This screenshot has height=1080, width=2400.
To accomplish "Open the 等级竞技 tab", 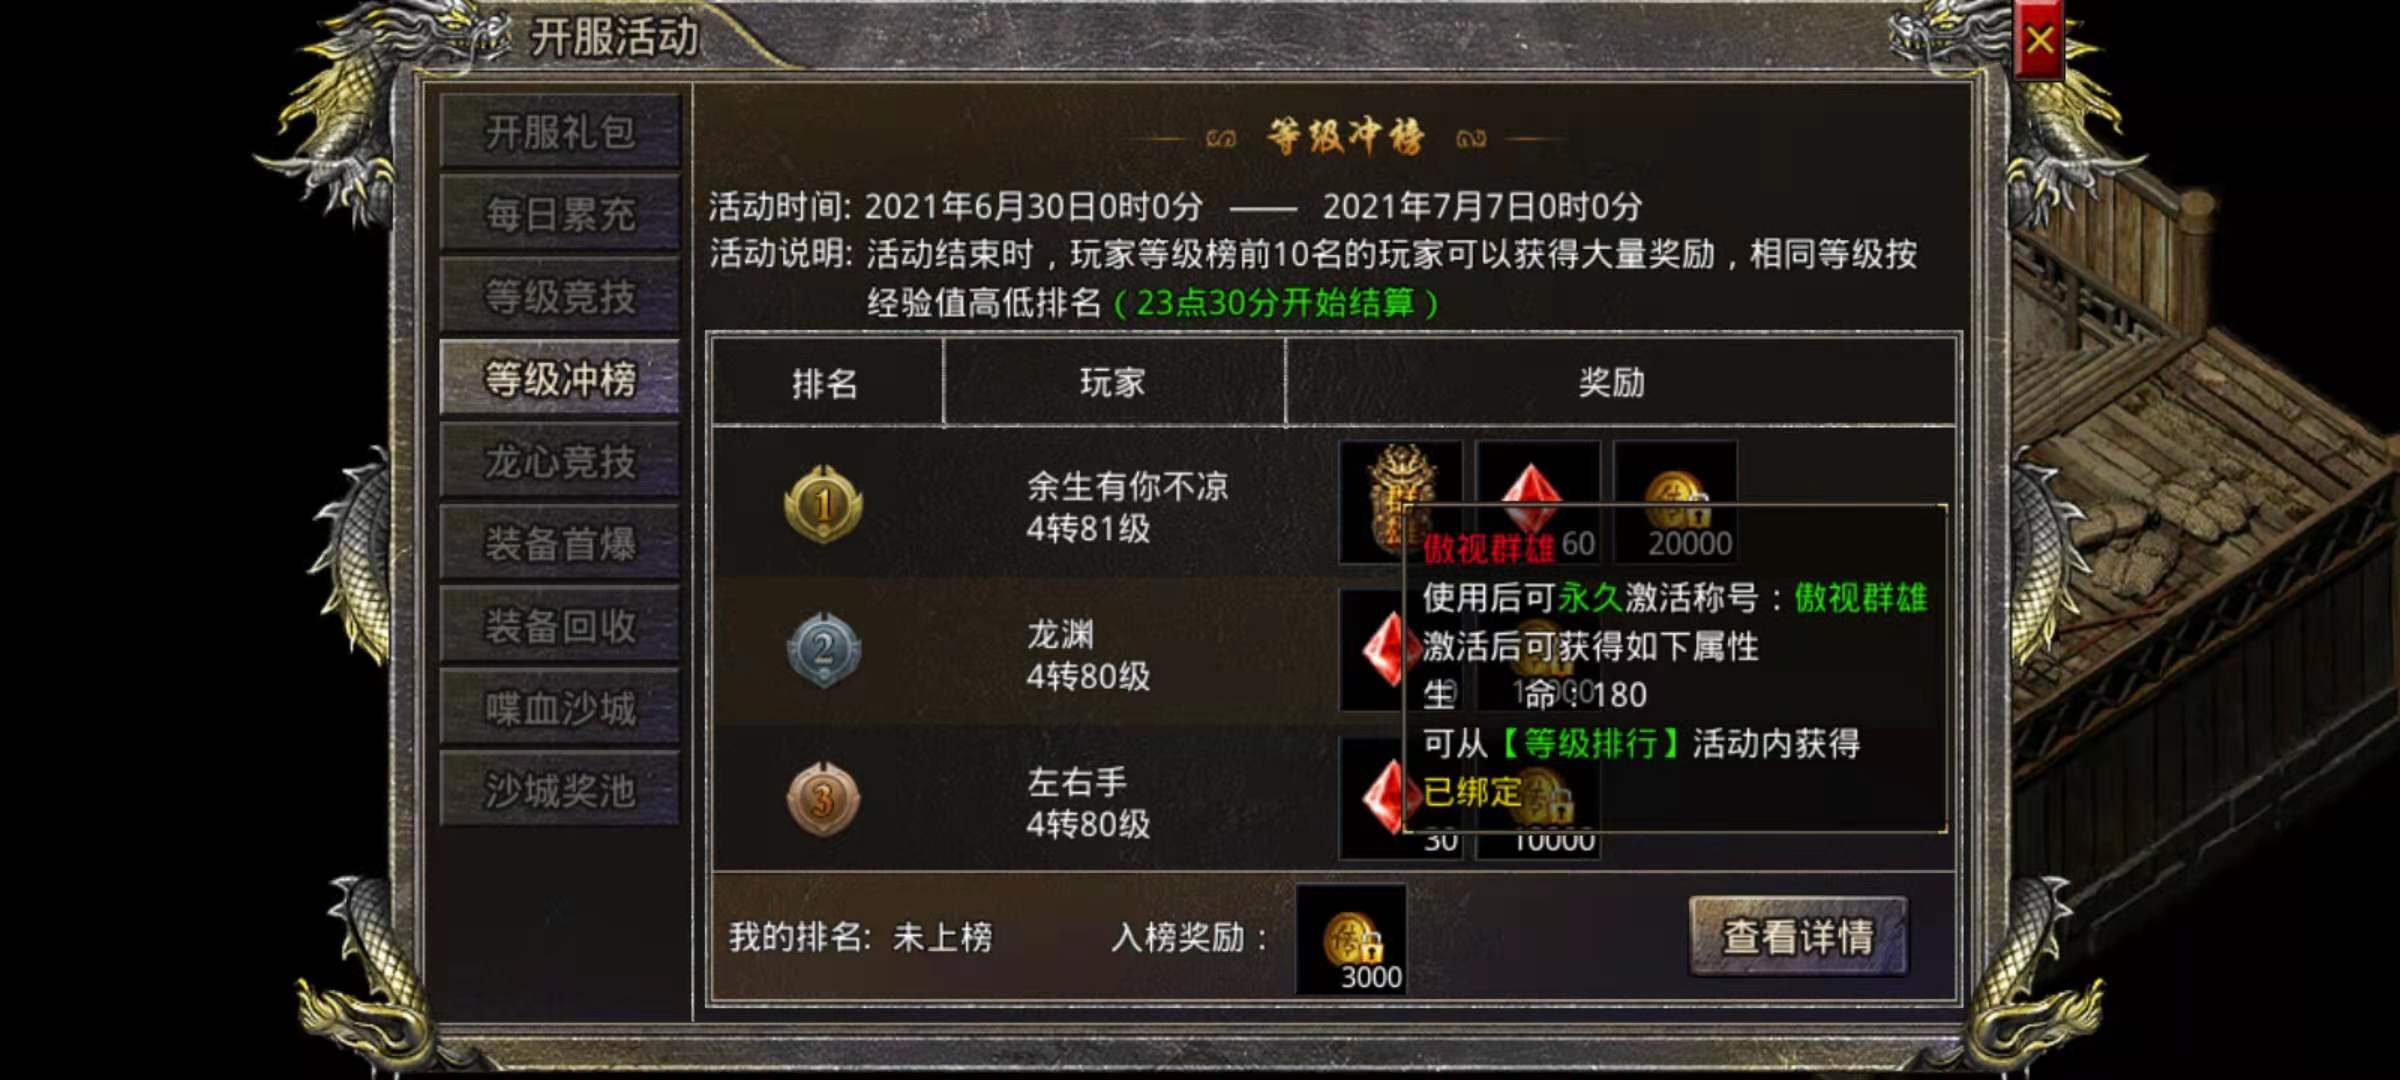I will click(x=560, y=296).
